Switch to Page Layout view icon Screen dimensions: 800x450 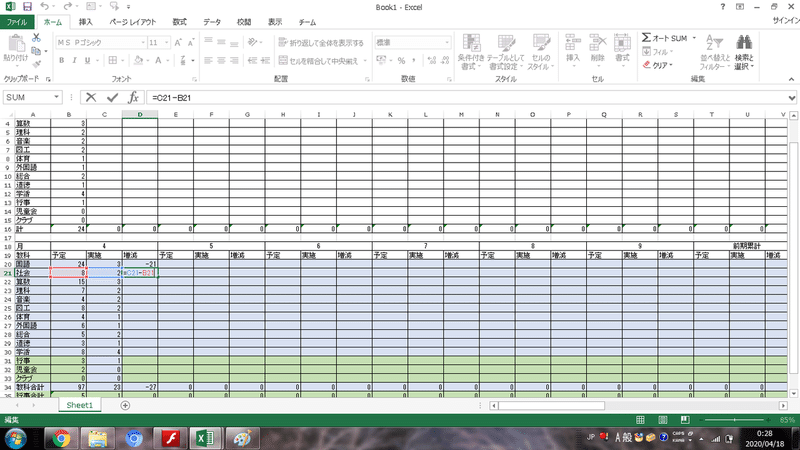click(663, 420)
